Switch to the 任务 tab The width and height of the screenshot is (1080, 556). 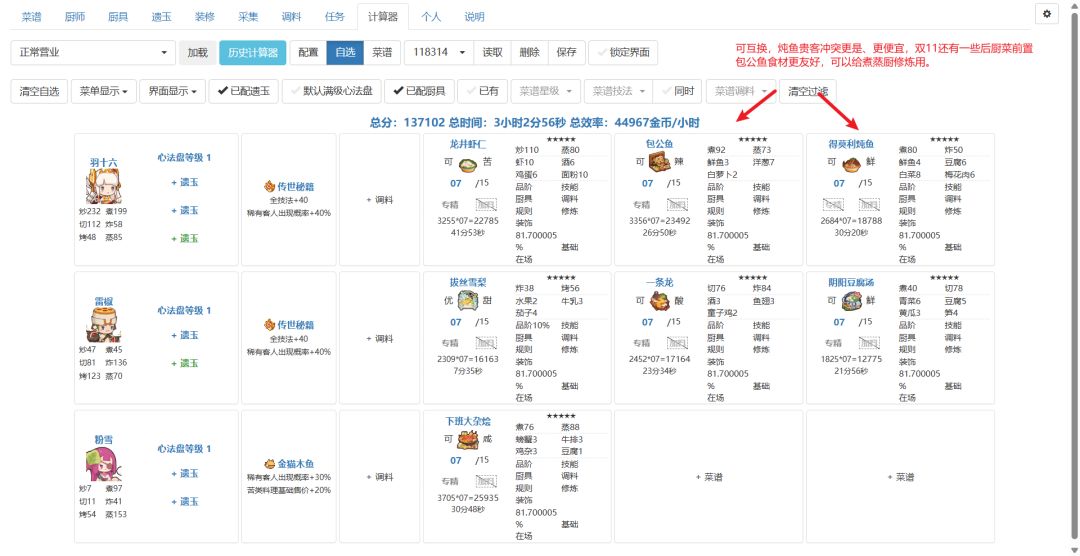335,17
